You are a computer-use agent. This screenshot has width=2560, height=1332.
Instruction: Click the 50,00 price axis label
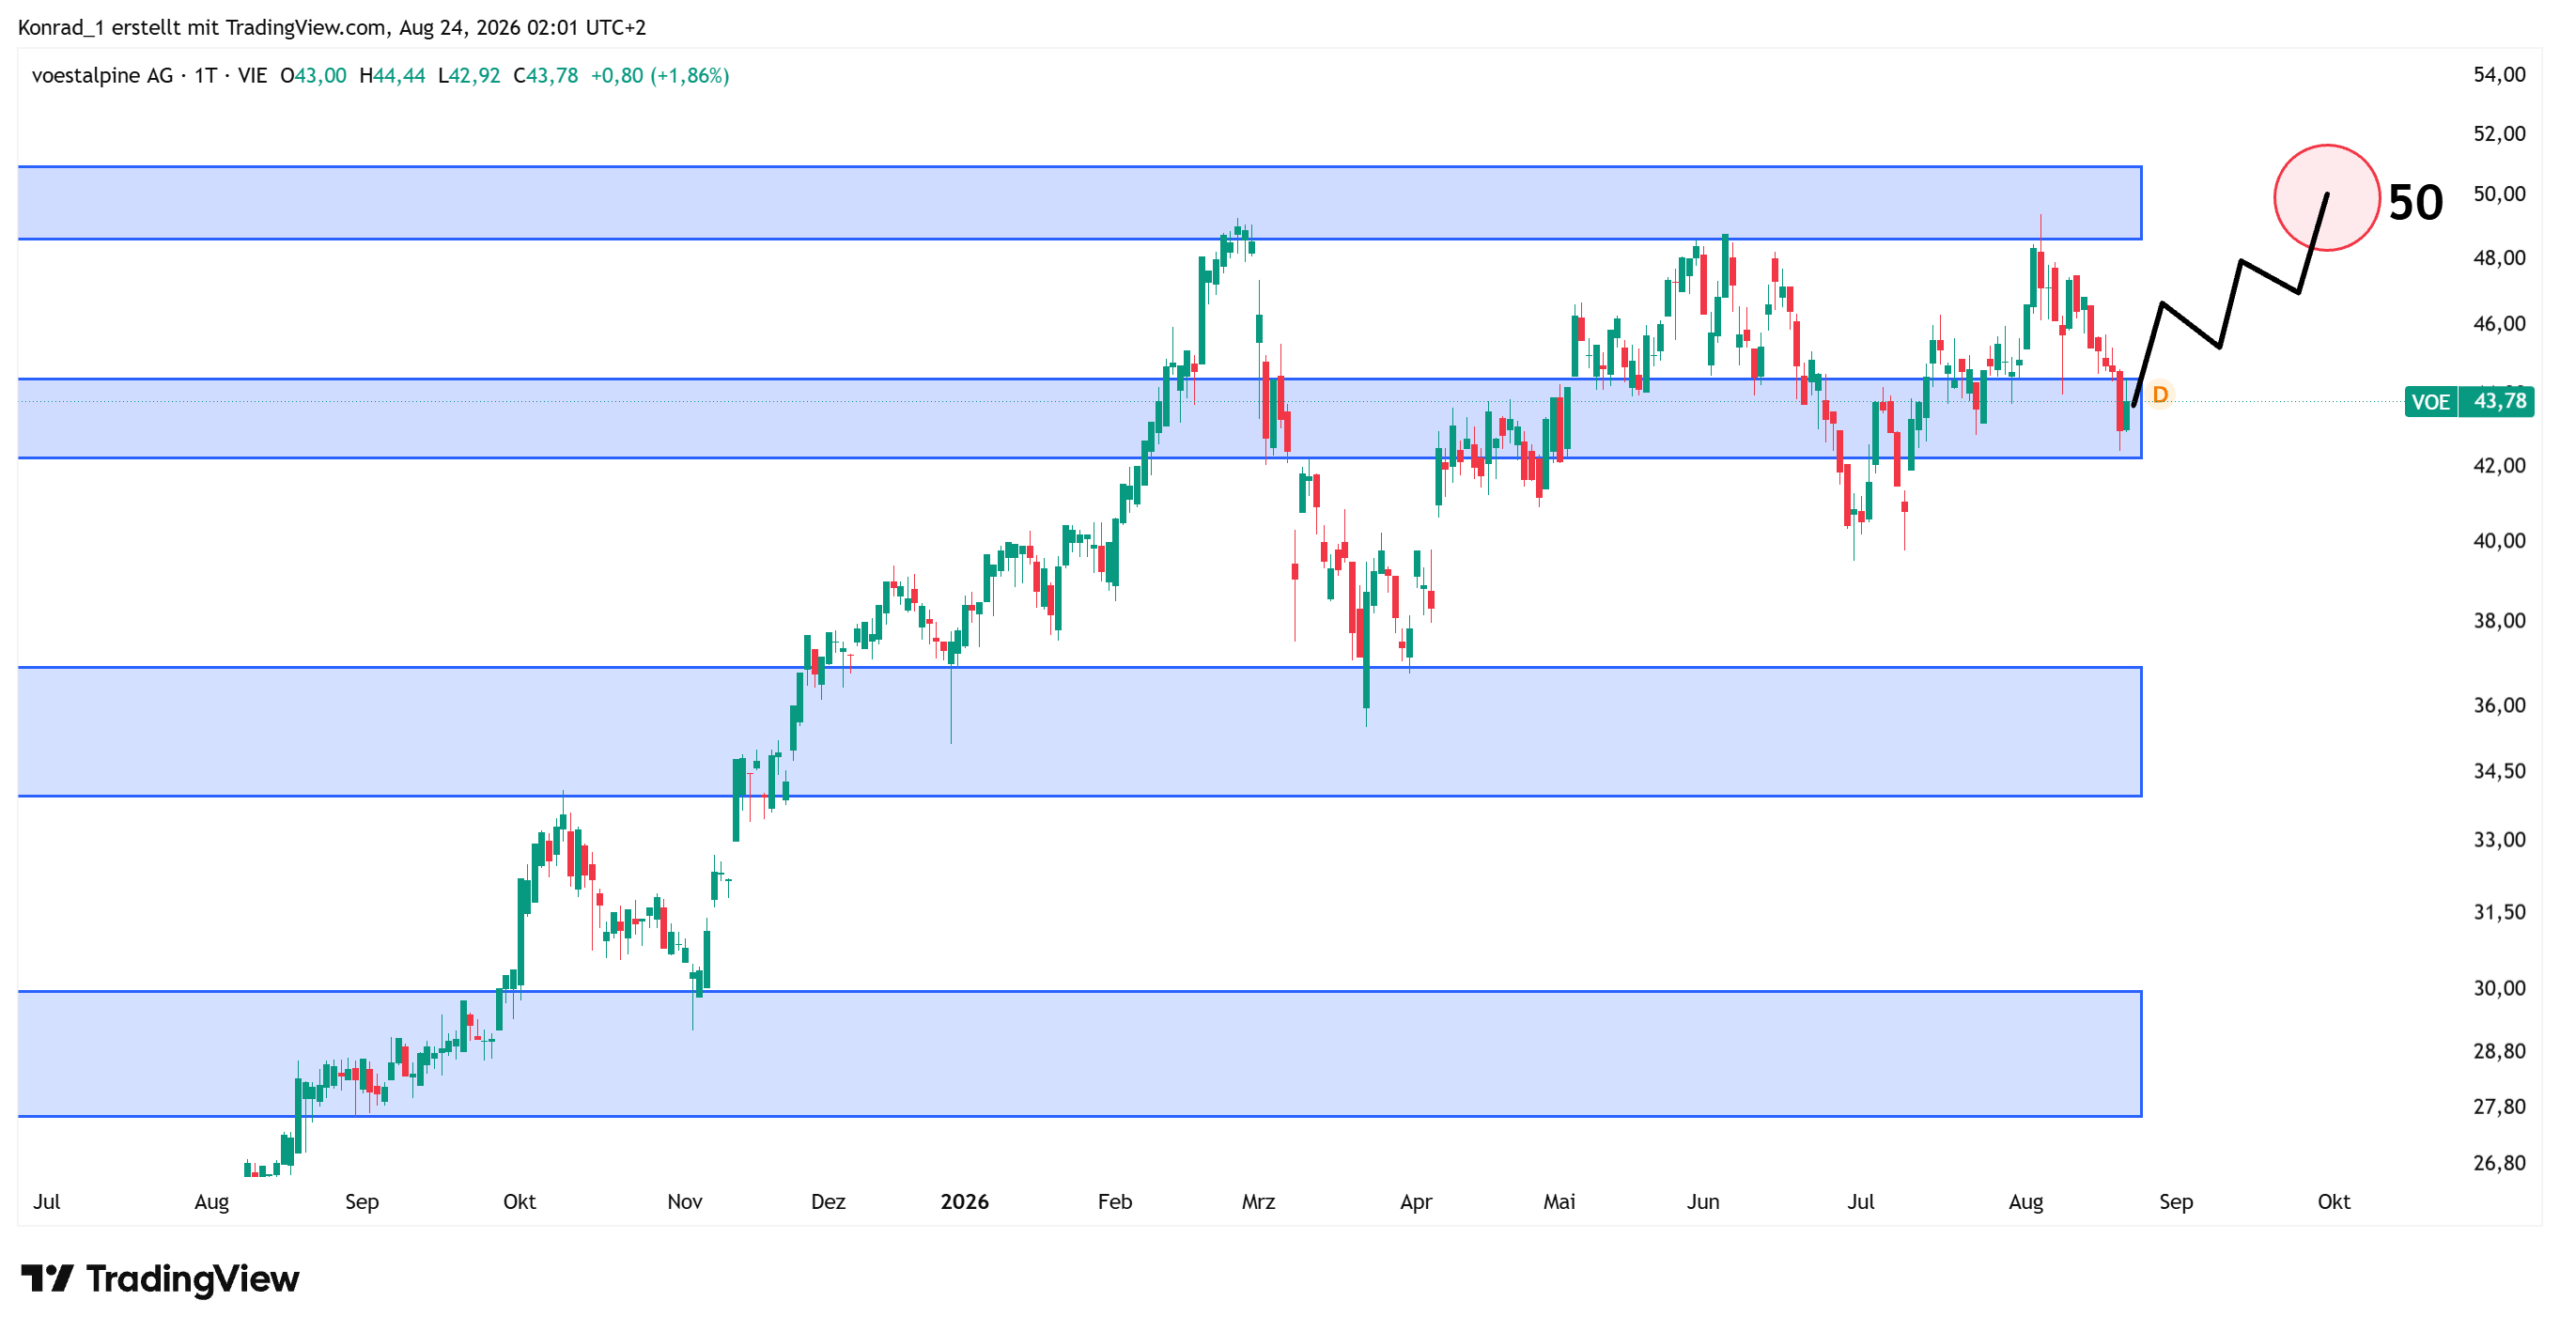coord(2498,194)
